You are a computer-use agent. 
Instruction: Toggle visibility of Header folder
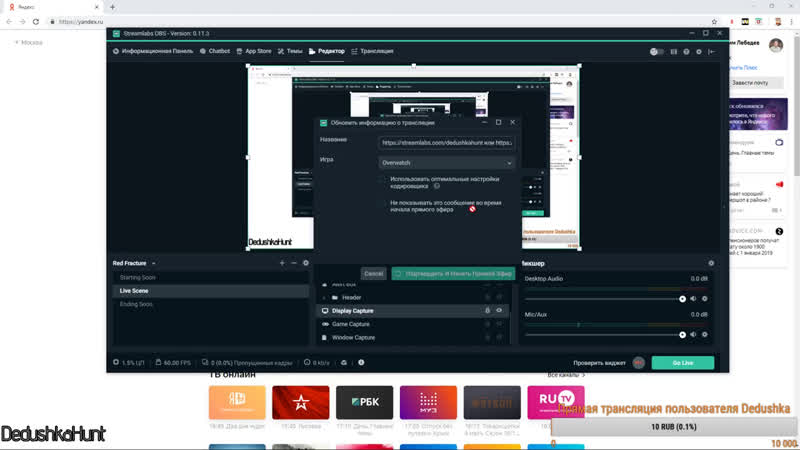click(x=499, y=297)
